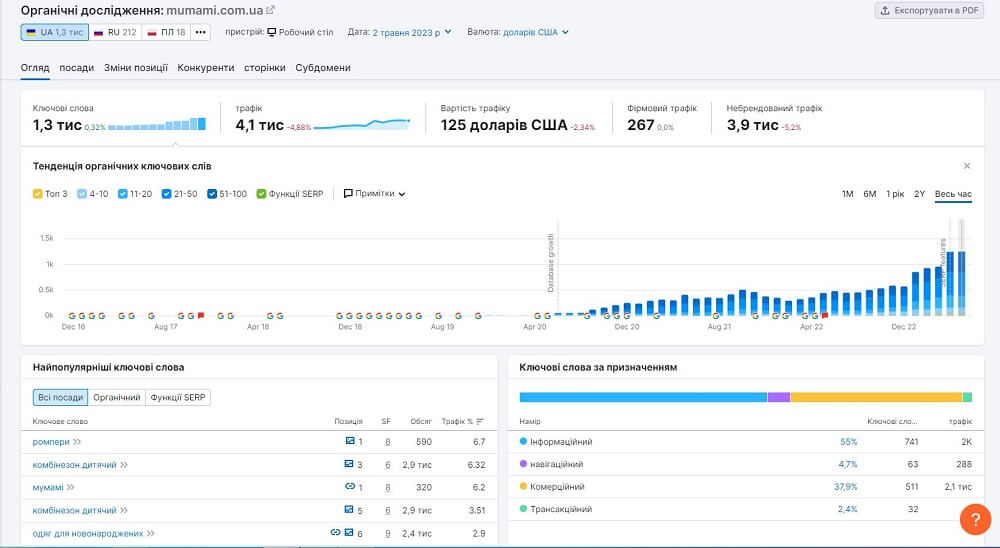The image size is (1000, 548).
Task: Open external link icon next to mumami.com.ua
Action: [271, 10]
